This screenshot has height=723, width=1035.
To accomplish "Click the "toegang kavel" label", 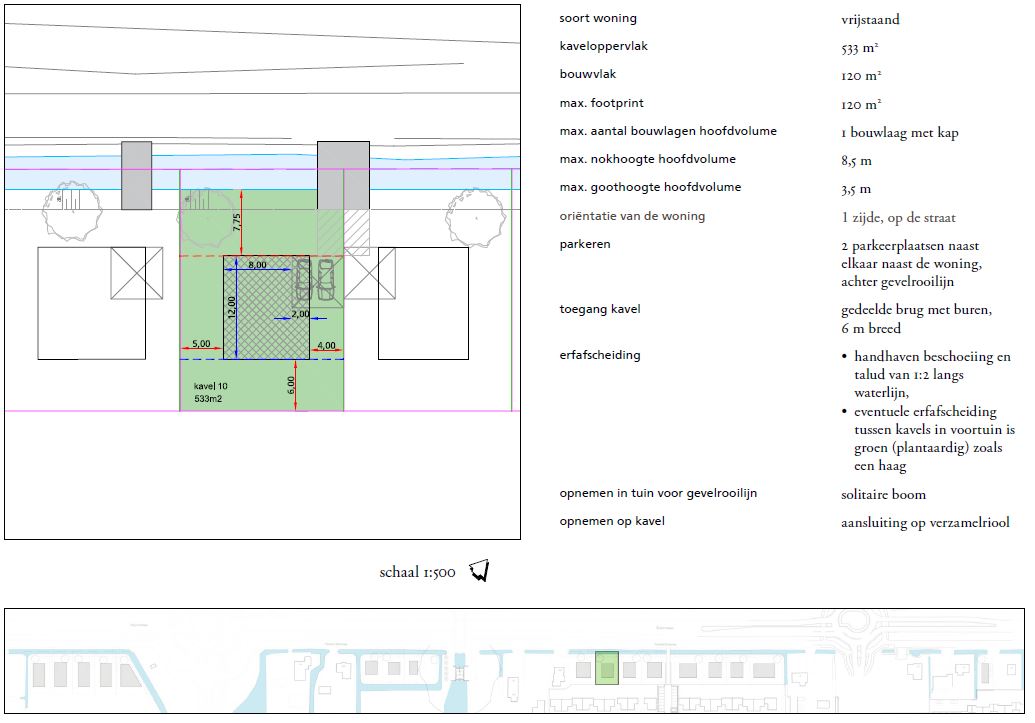I will 600,309.
